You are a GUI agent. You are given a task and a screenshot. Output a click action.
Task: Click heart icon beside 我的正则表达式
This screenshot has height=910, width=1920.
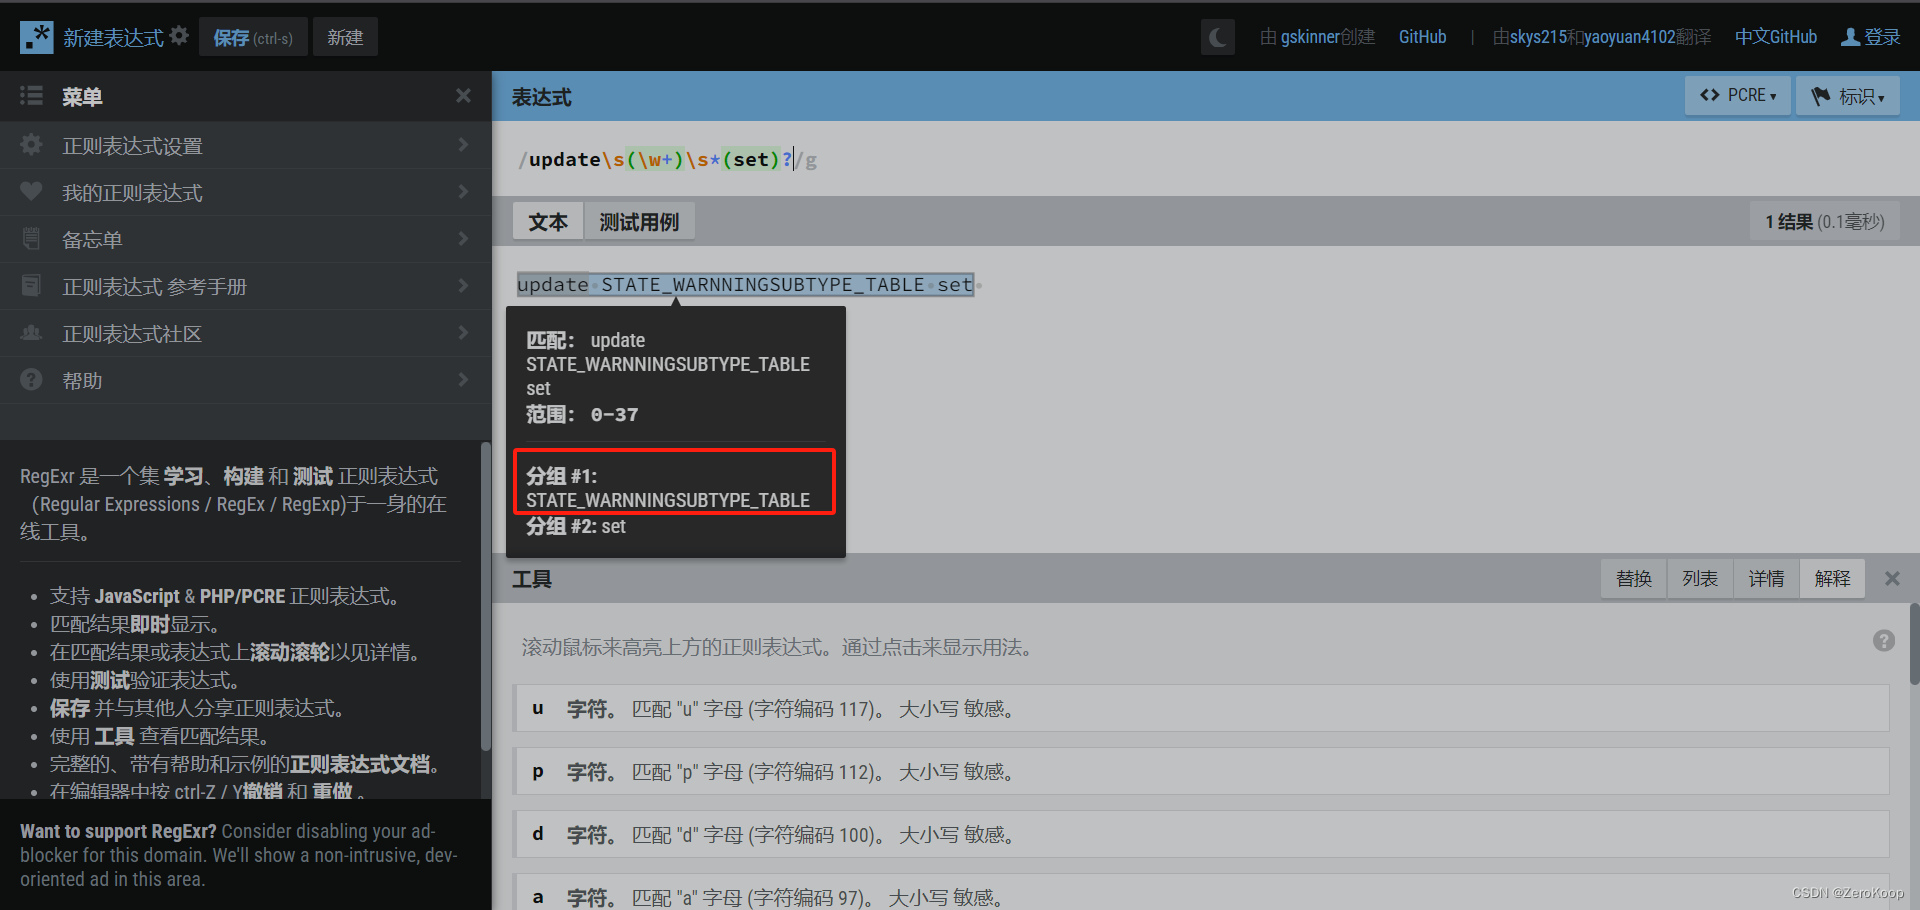click(31, 191)
